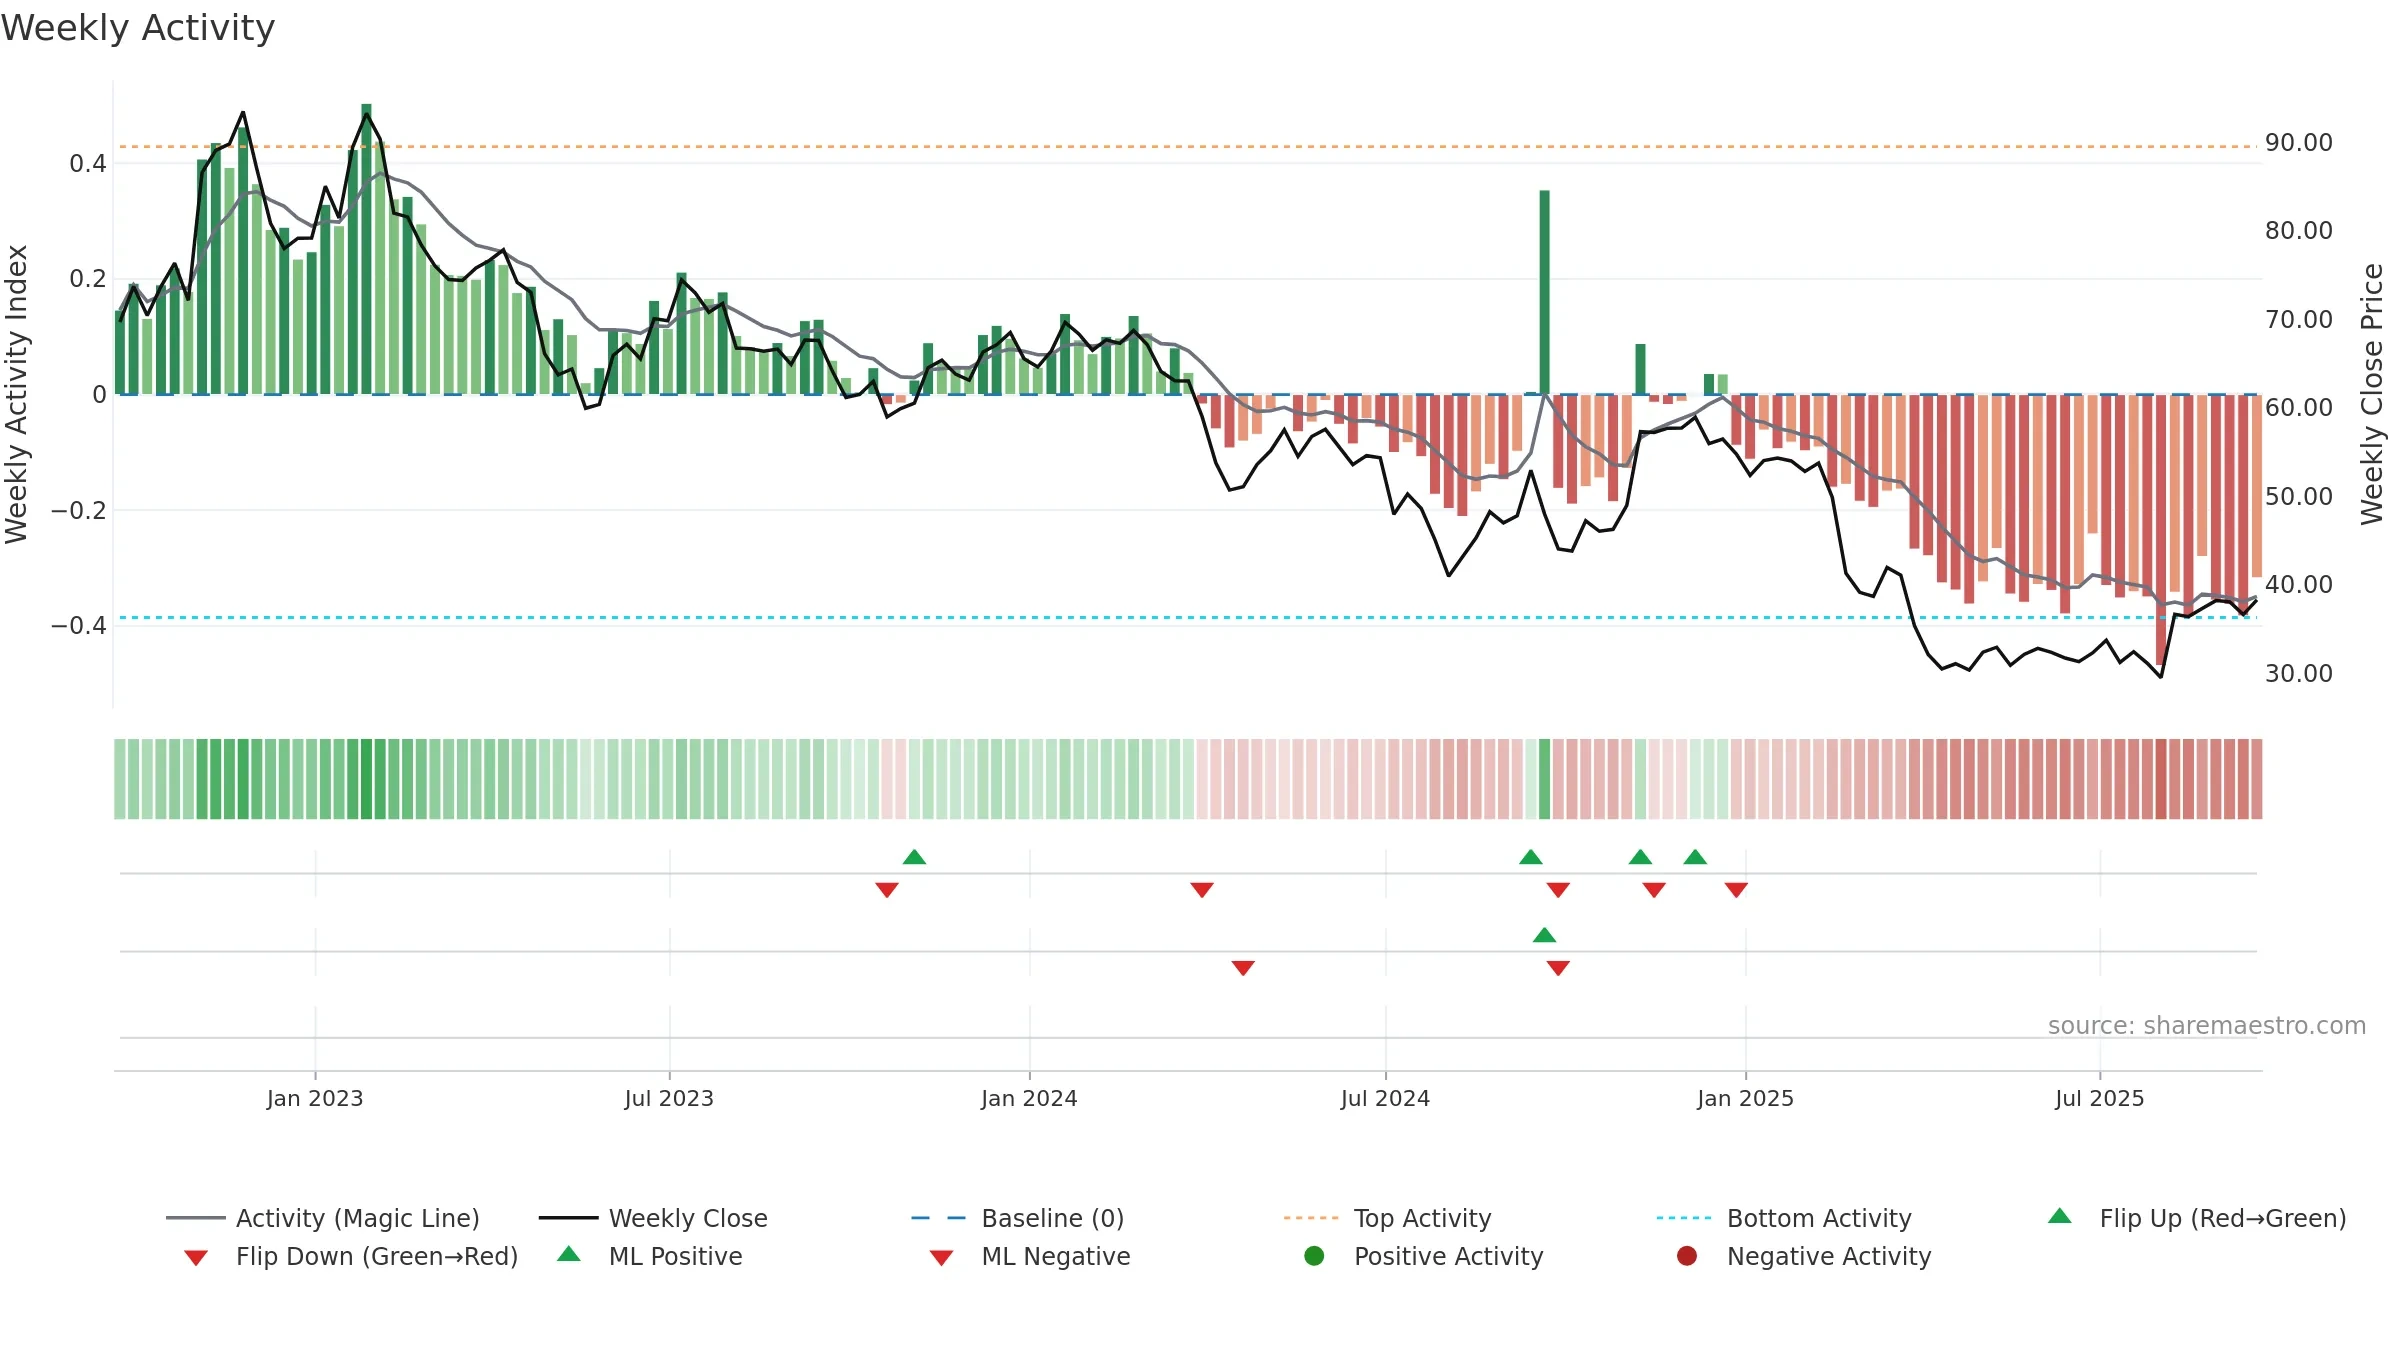
Task: Click the ML Negative triangle between Jan 2024 and Jul 2024
Action: point(1243,968)
